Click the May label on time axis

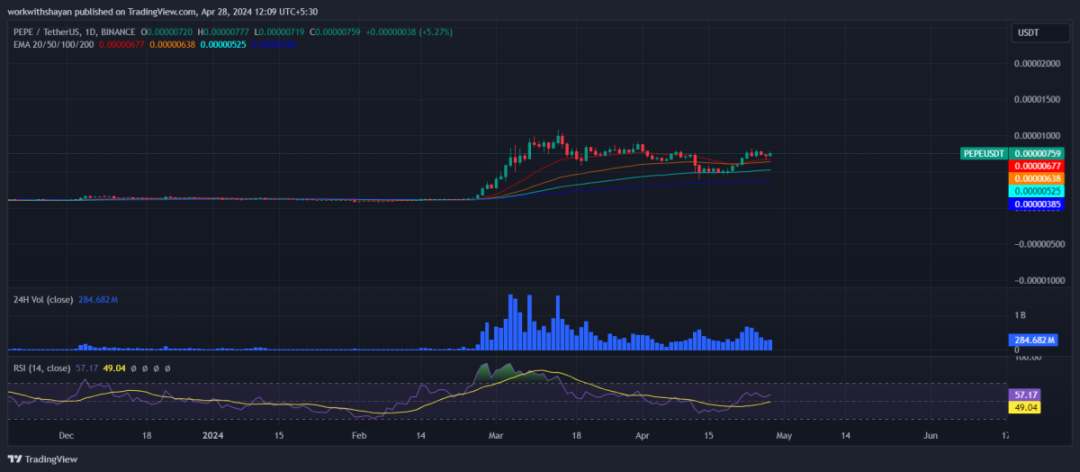pos(784,436)
